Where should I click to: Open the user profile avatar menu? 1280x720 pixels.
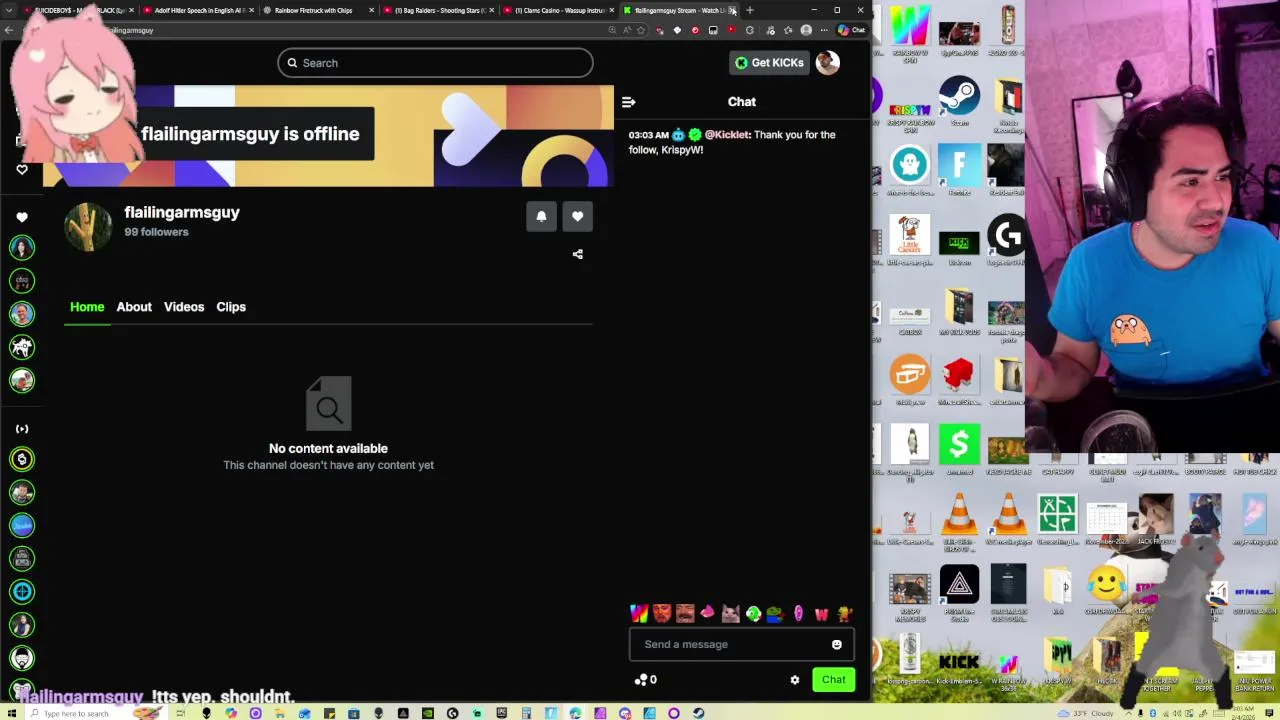point(827,63)
